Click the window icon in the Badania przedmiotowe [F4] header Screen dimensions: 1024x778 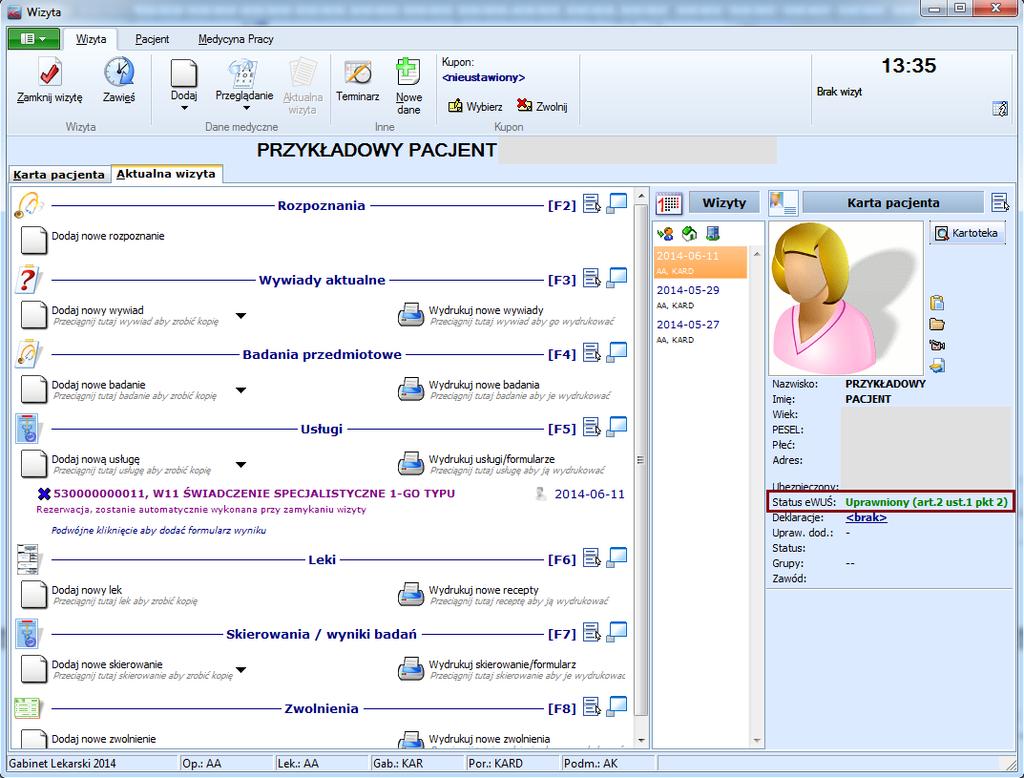click(x=616, y=352)
